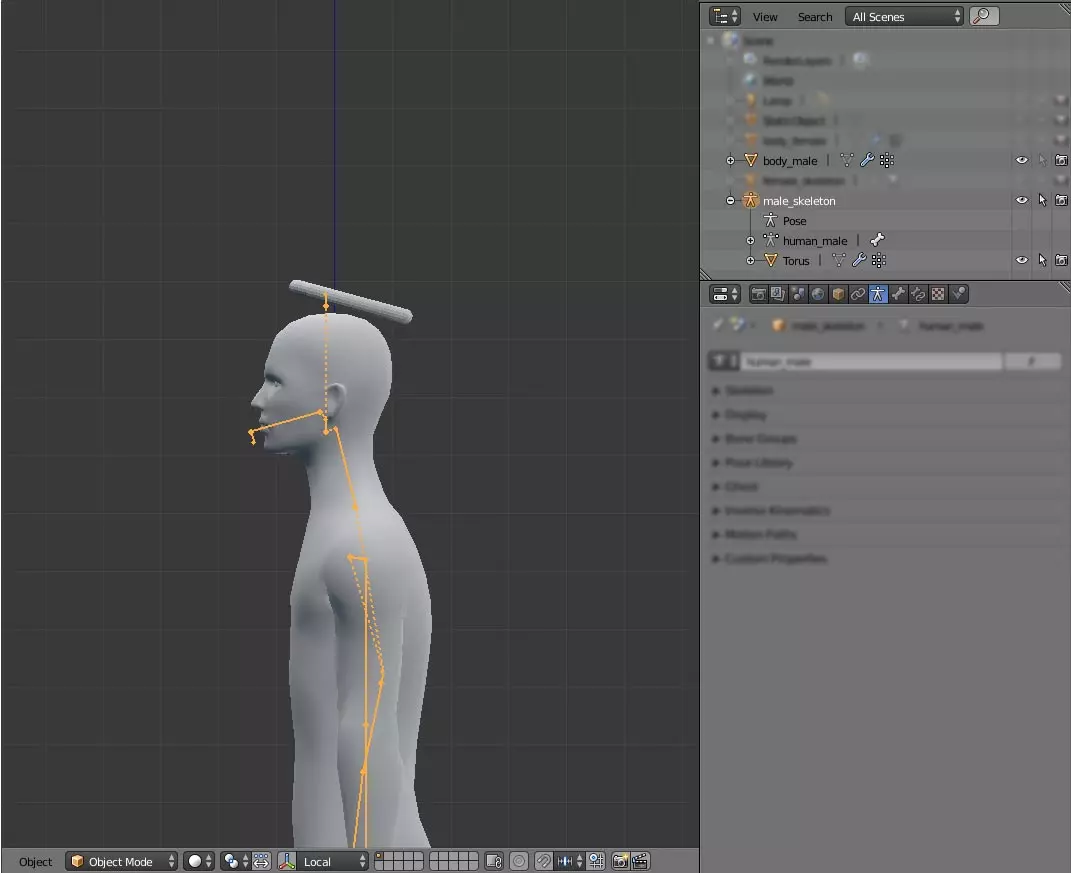
Task: Click the first highlighted layer button
Action: pos(379,857)
